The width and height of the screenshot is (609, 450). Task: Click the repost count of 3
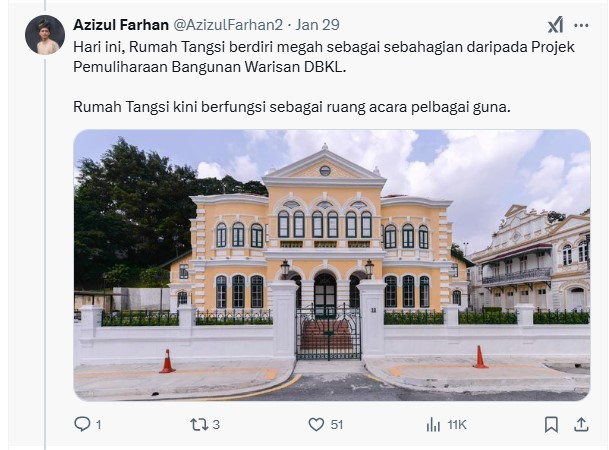click(x=216, y=425)
